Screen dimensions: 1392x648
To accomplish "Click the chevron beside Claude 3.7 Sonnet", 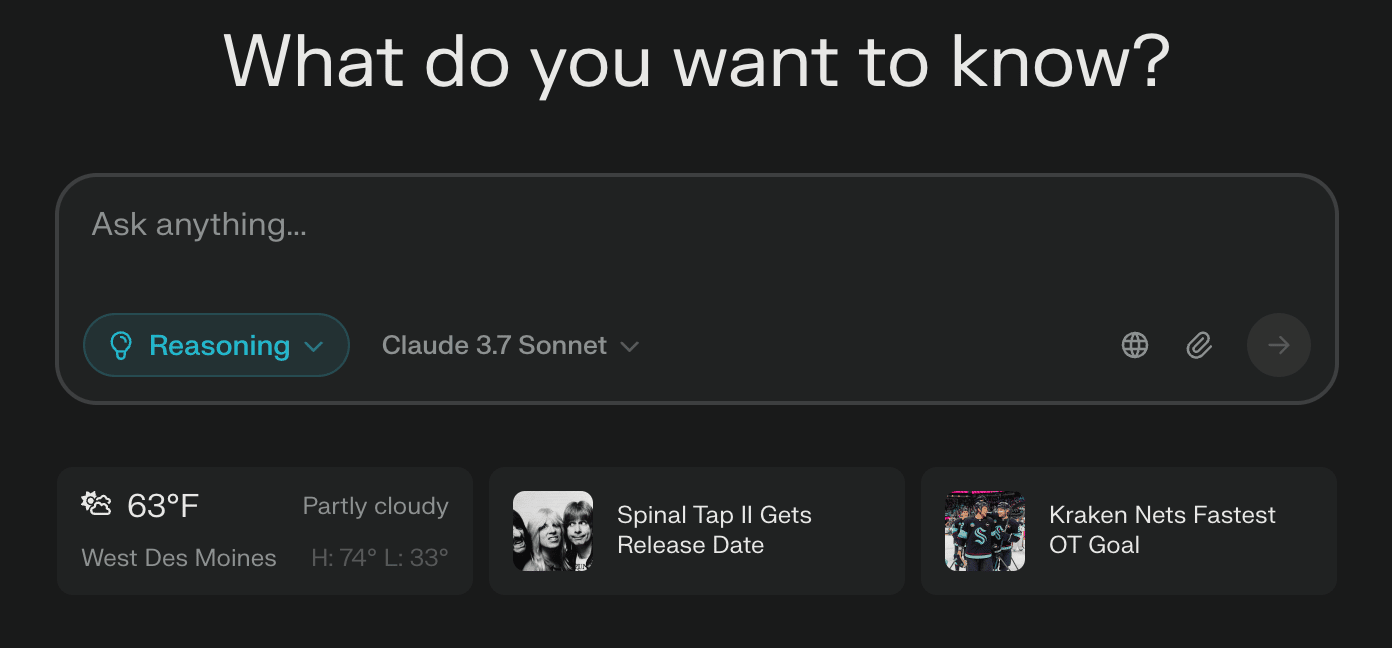I will (629, 346).
